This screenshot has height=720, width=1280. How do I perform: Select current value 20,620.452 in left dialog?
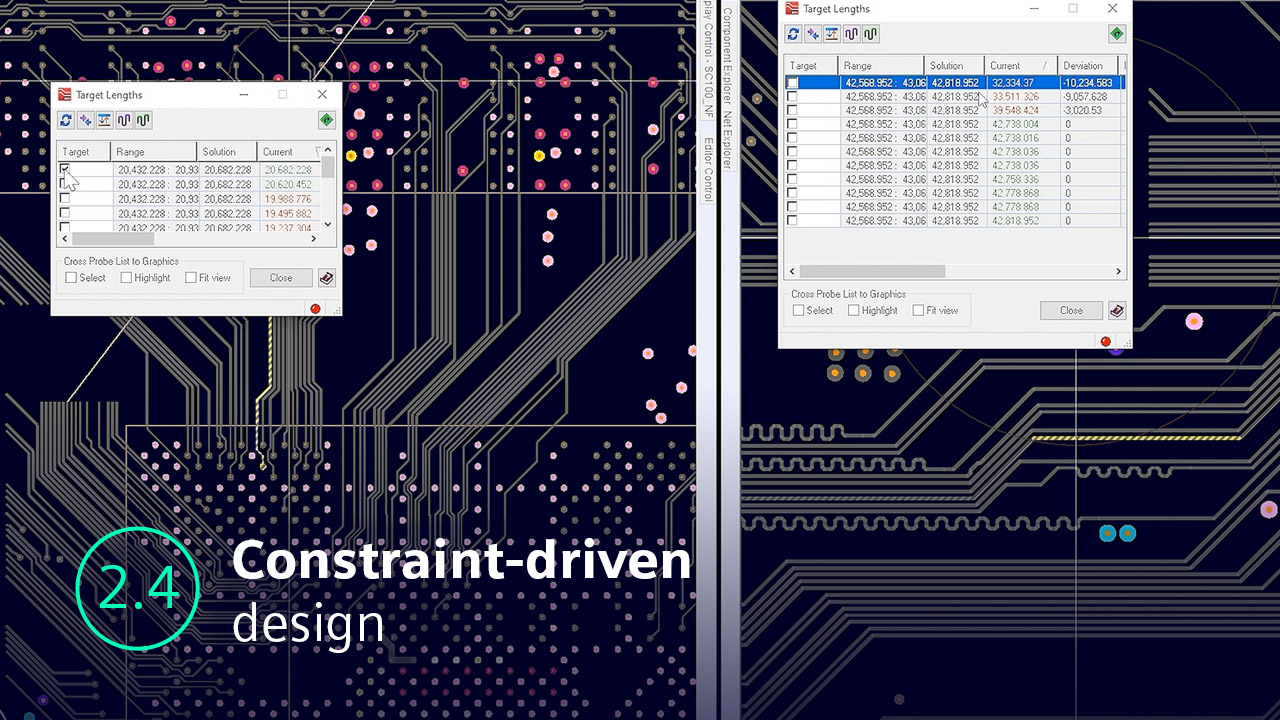(288, 185)
